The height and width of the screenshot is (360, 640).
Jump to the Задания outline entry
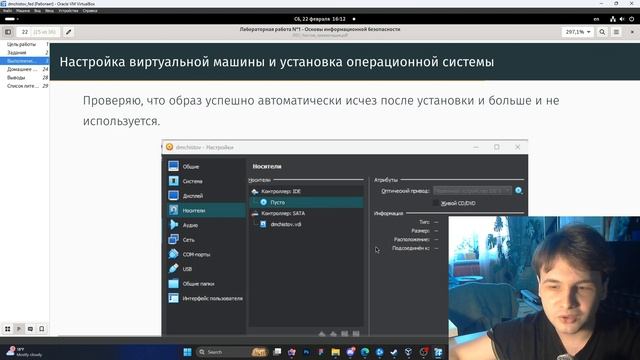[x=24, y=53]
